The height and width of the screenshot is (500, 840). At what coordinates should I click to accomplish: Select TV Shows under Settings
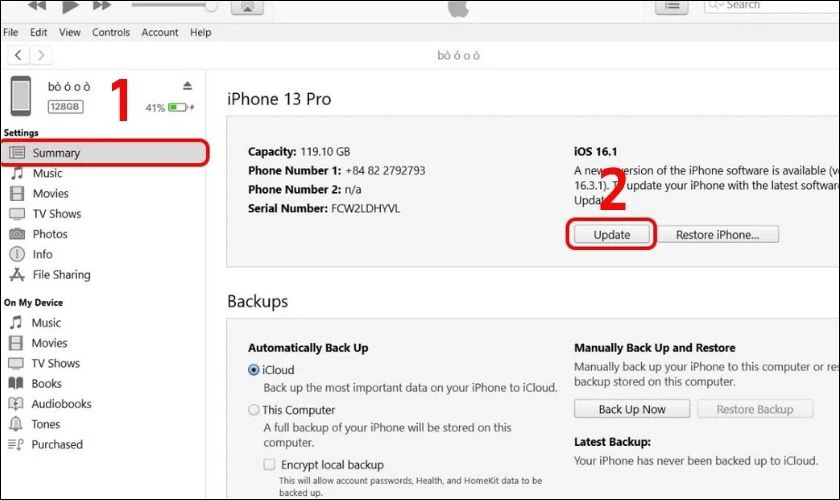click(57, 214)
